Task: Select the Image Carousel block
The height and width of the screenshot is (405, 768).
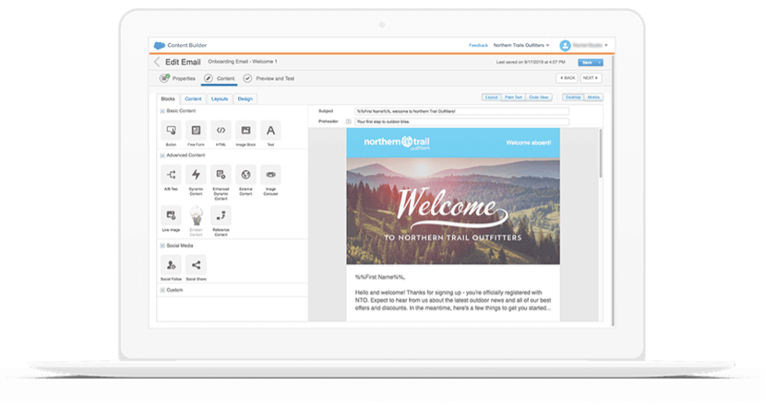Action: tap(271, 175)
